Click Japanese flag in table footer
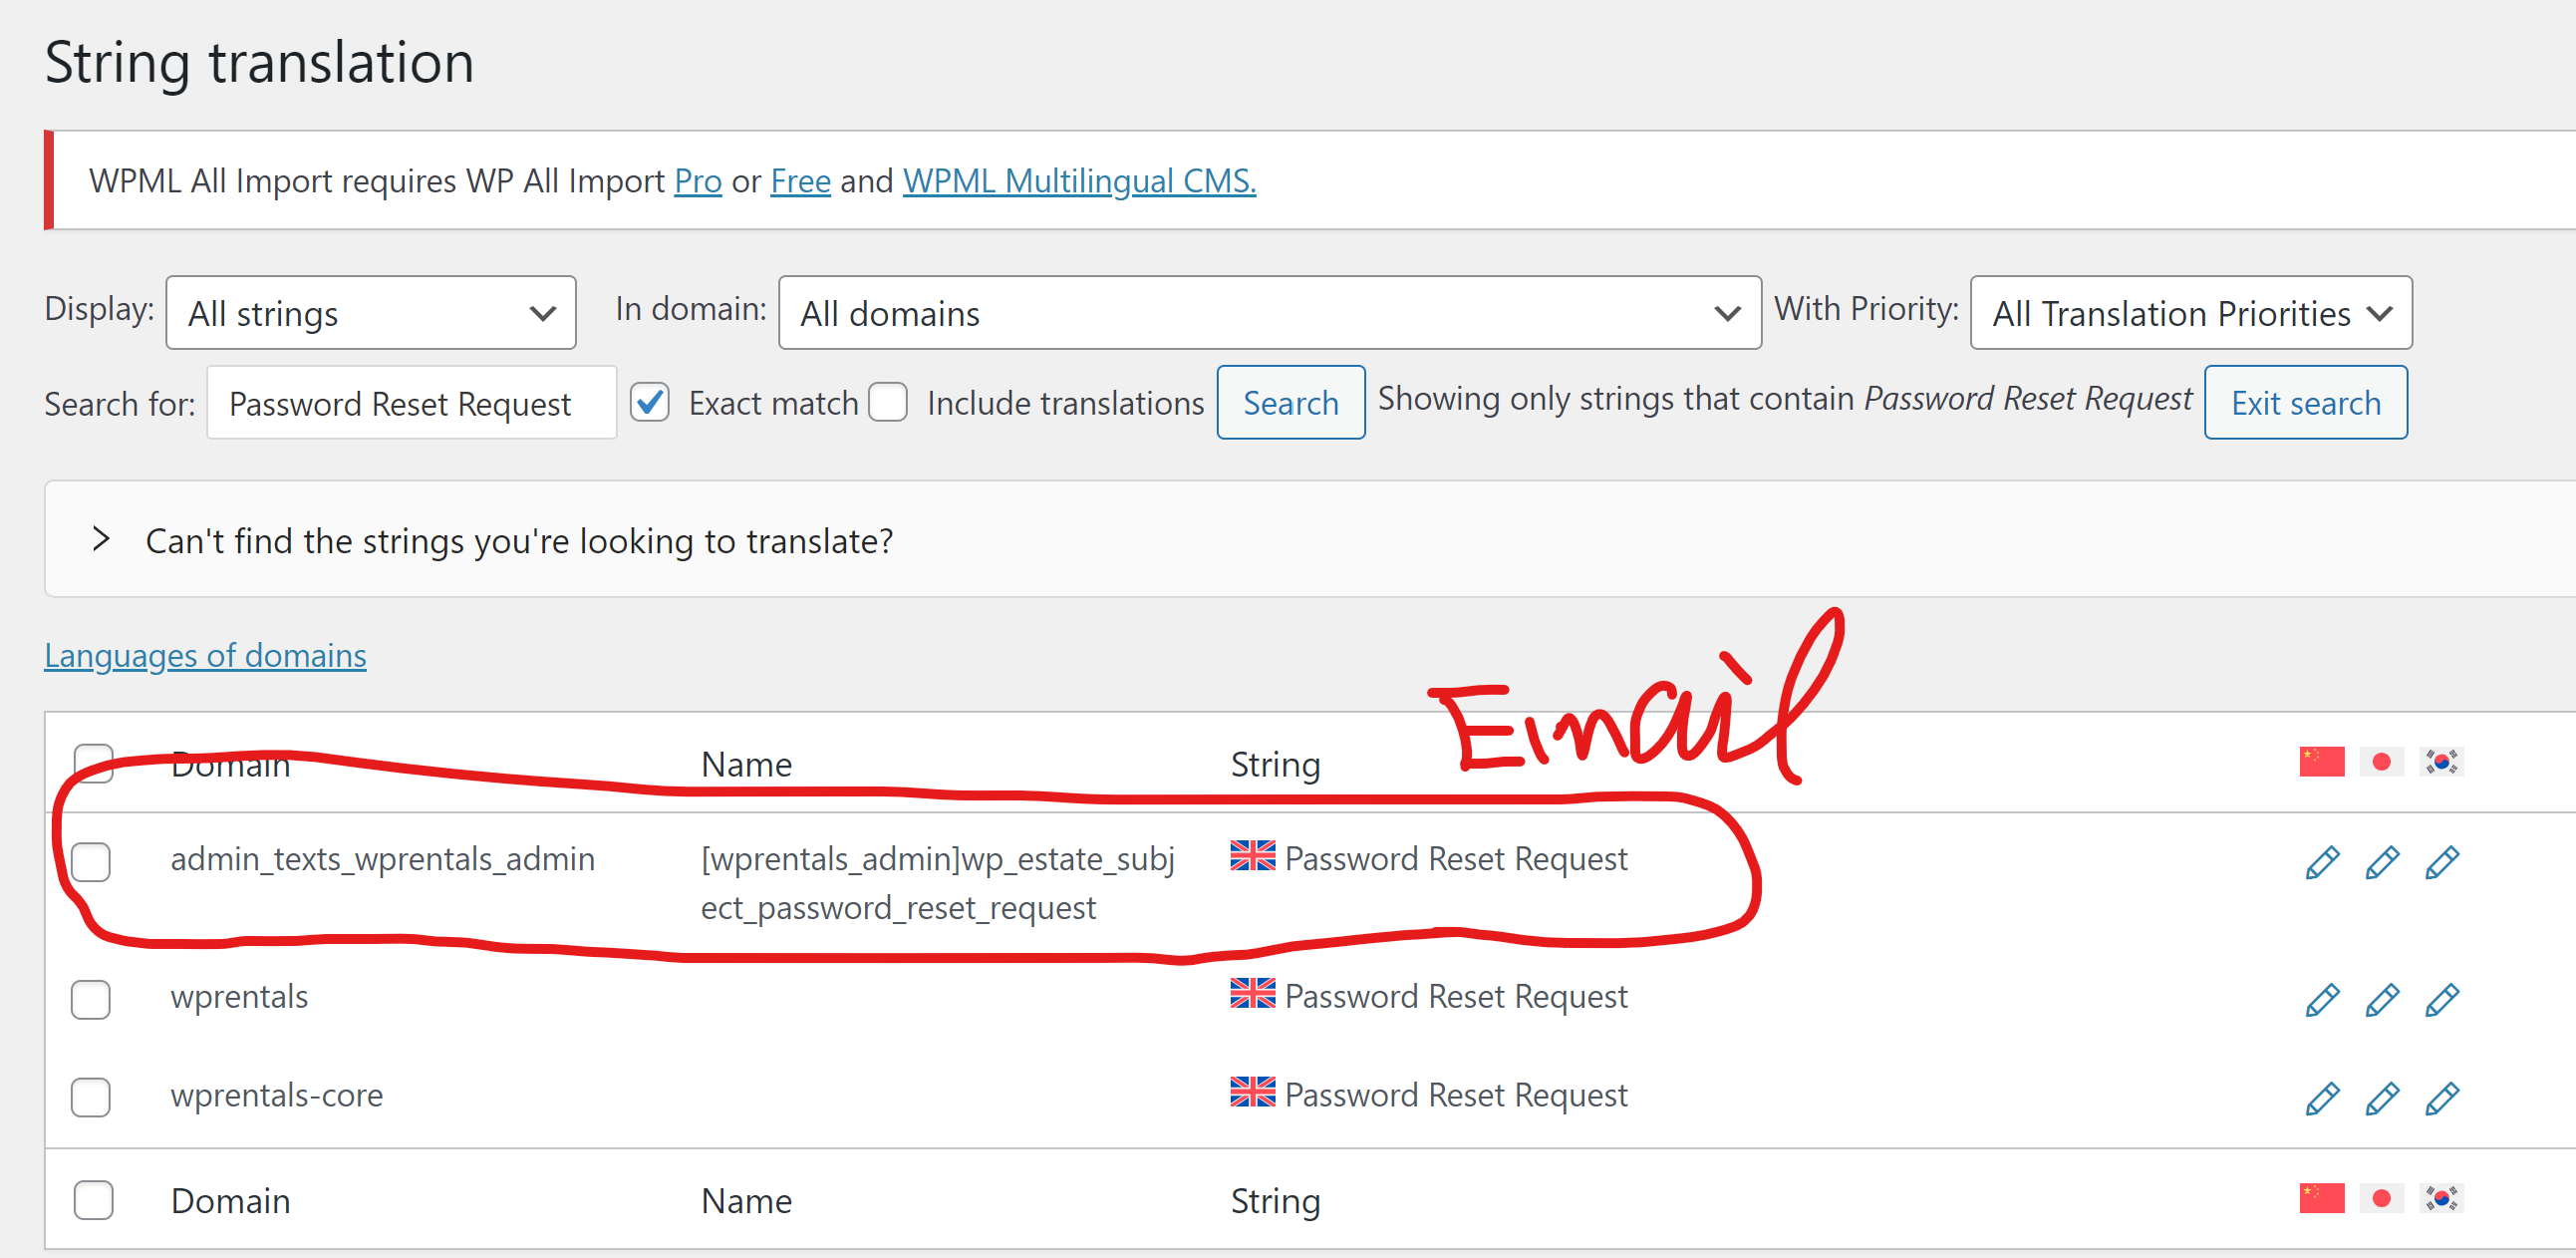The height and width of the screenshot is (1258, 2576). coord(2381,1197)
